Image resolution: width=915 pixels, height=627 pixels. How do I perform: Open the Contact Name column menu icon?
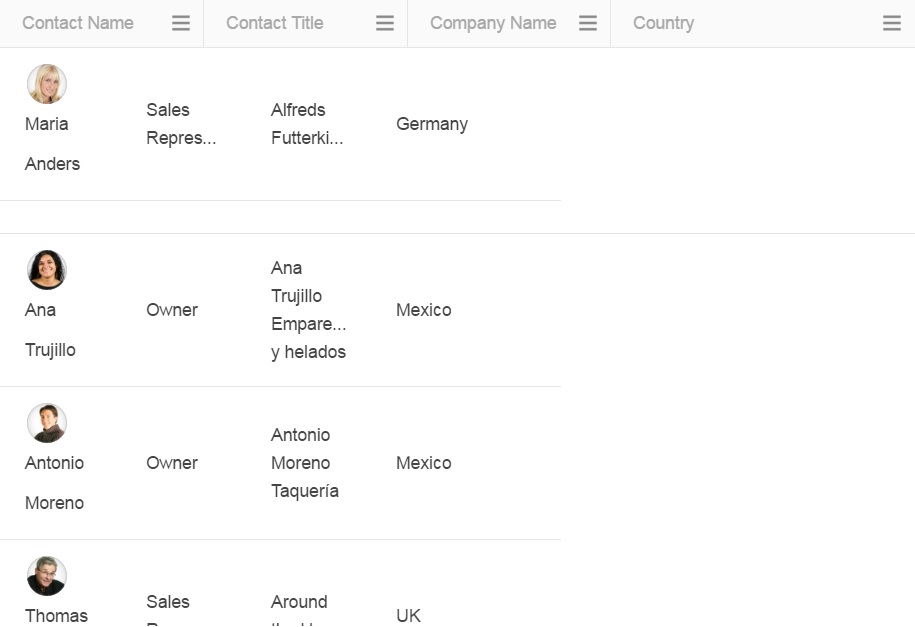click(x=181, y=23)
